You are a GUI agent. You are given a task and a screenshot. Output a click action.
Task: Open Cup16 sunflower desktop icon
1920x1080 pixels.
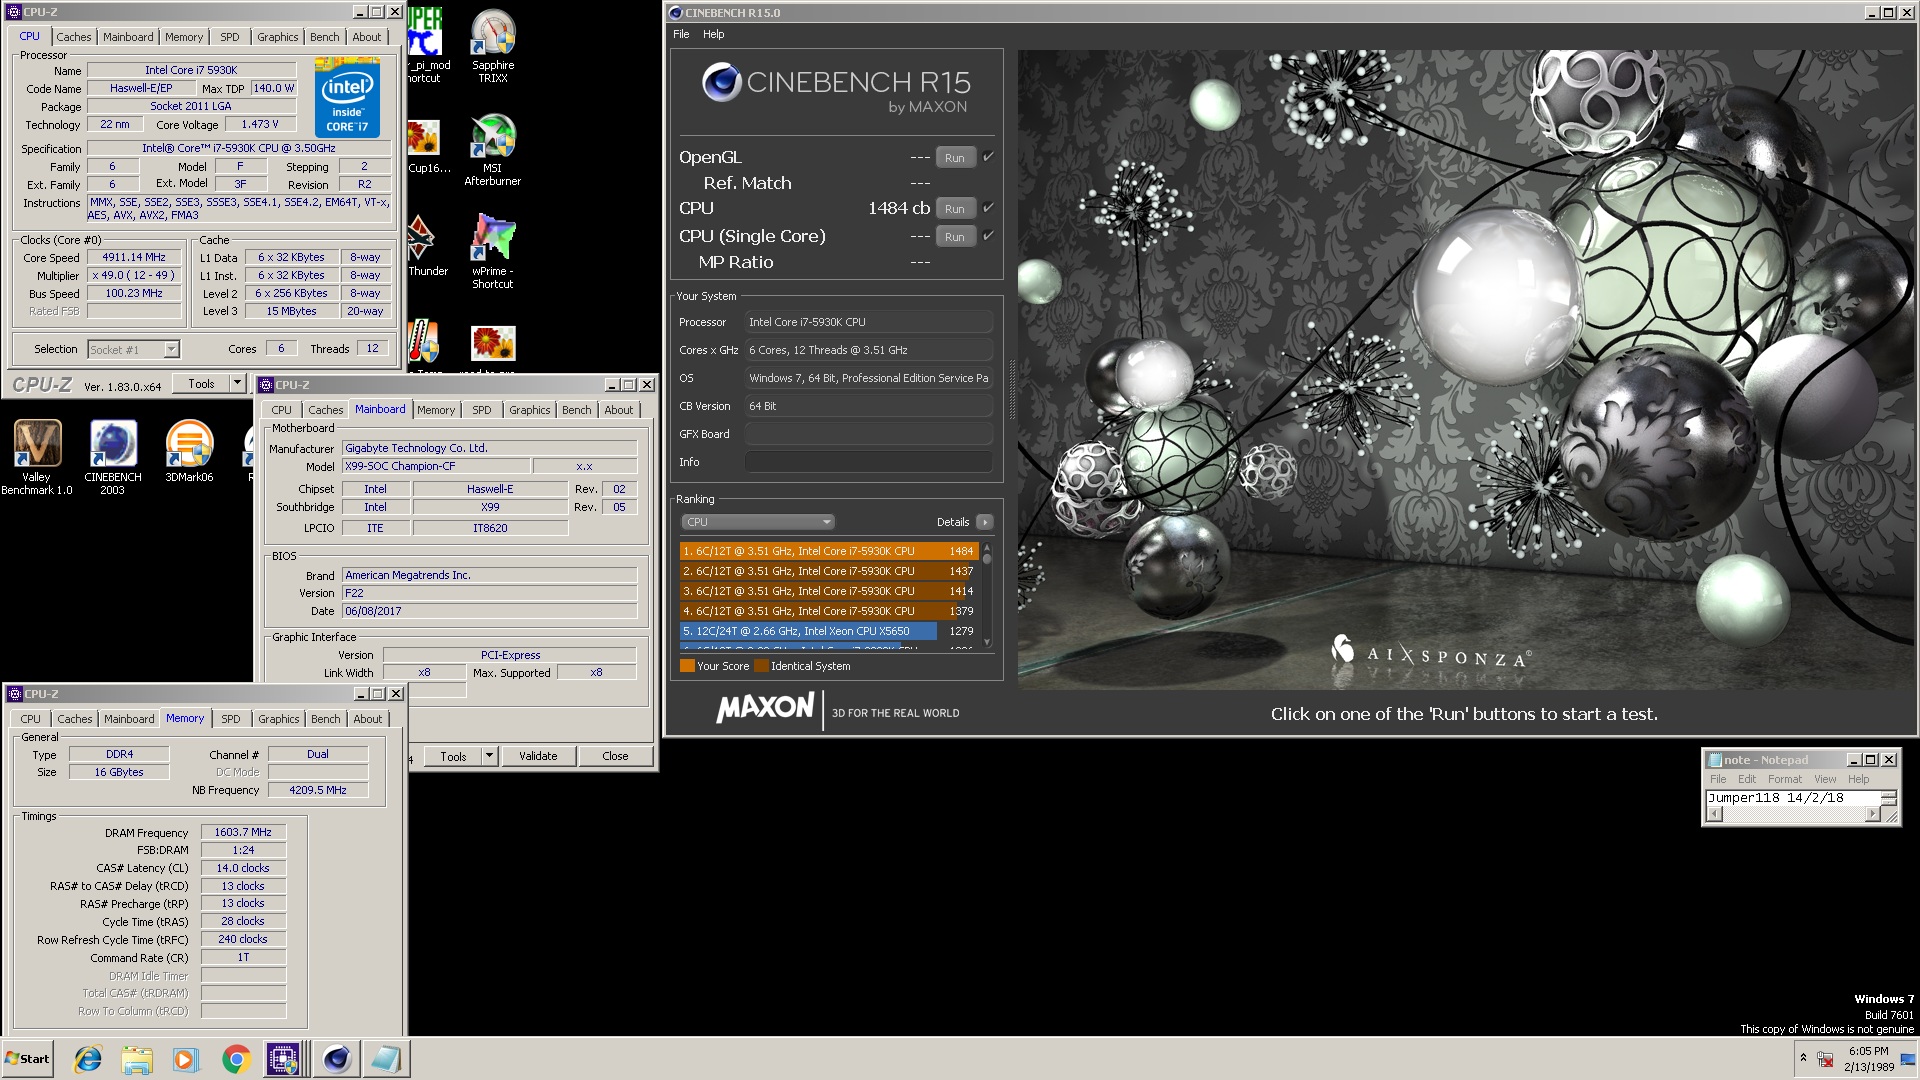(427, 146)
